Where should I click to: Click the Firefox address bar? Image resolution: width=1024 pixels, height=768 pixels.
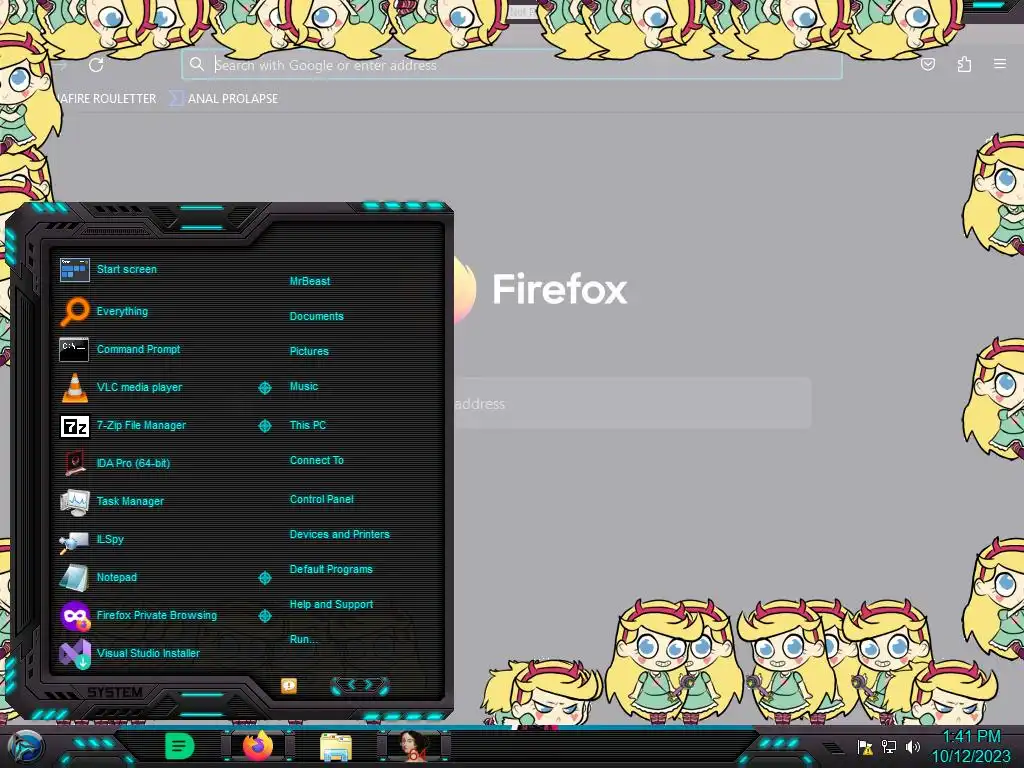(x=511, y=65)
